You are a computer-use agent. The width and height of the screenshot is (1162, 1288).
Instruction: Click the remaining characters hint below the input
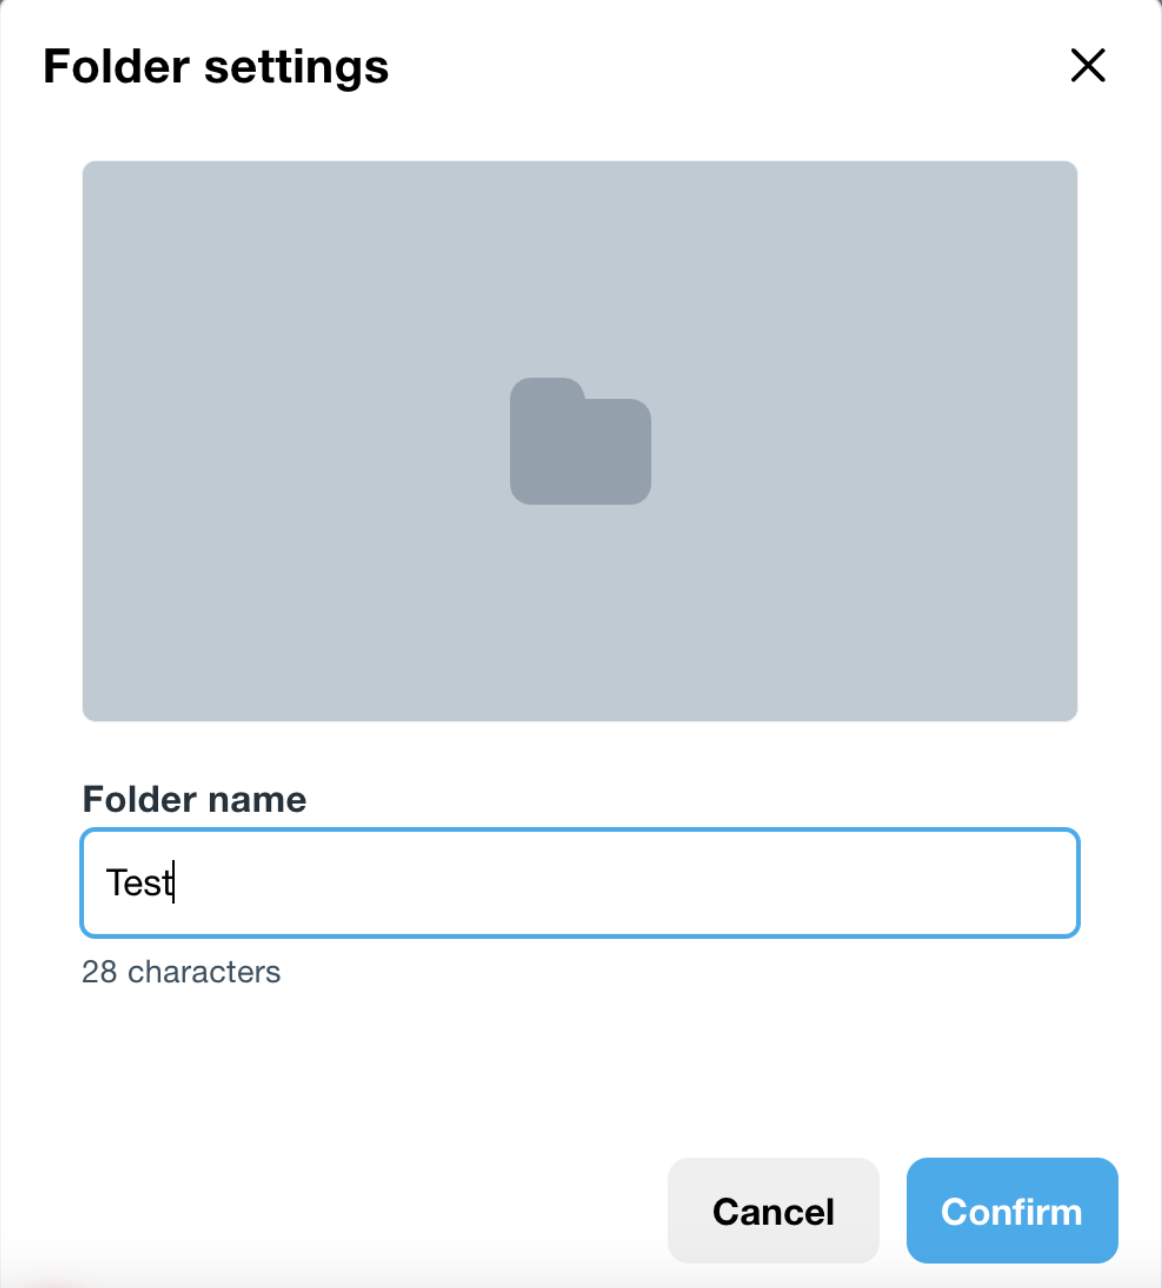[181, 972]
